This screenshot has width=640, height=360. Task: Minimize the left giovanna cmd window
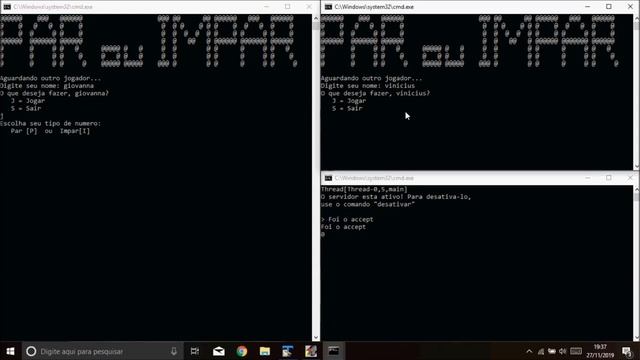(x=267, y=7)
